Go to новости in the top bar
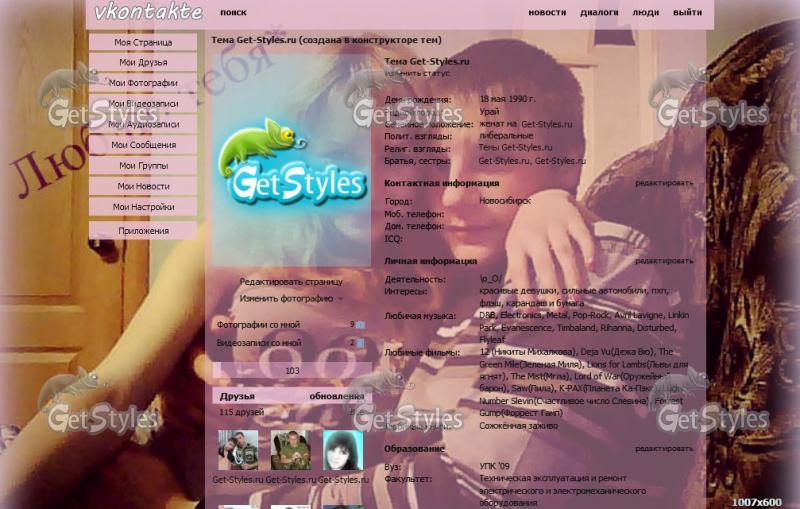Image resolution: width=800 pixels, height=509 pixels. click(x=547, y=12)
